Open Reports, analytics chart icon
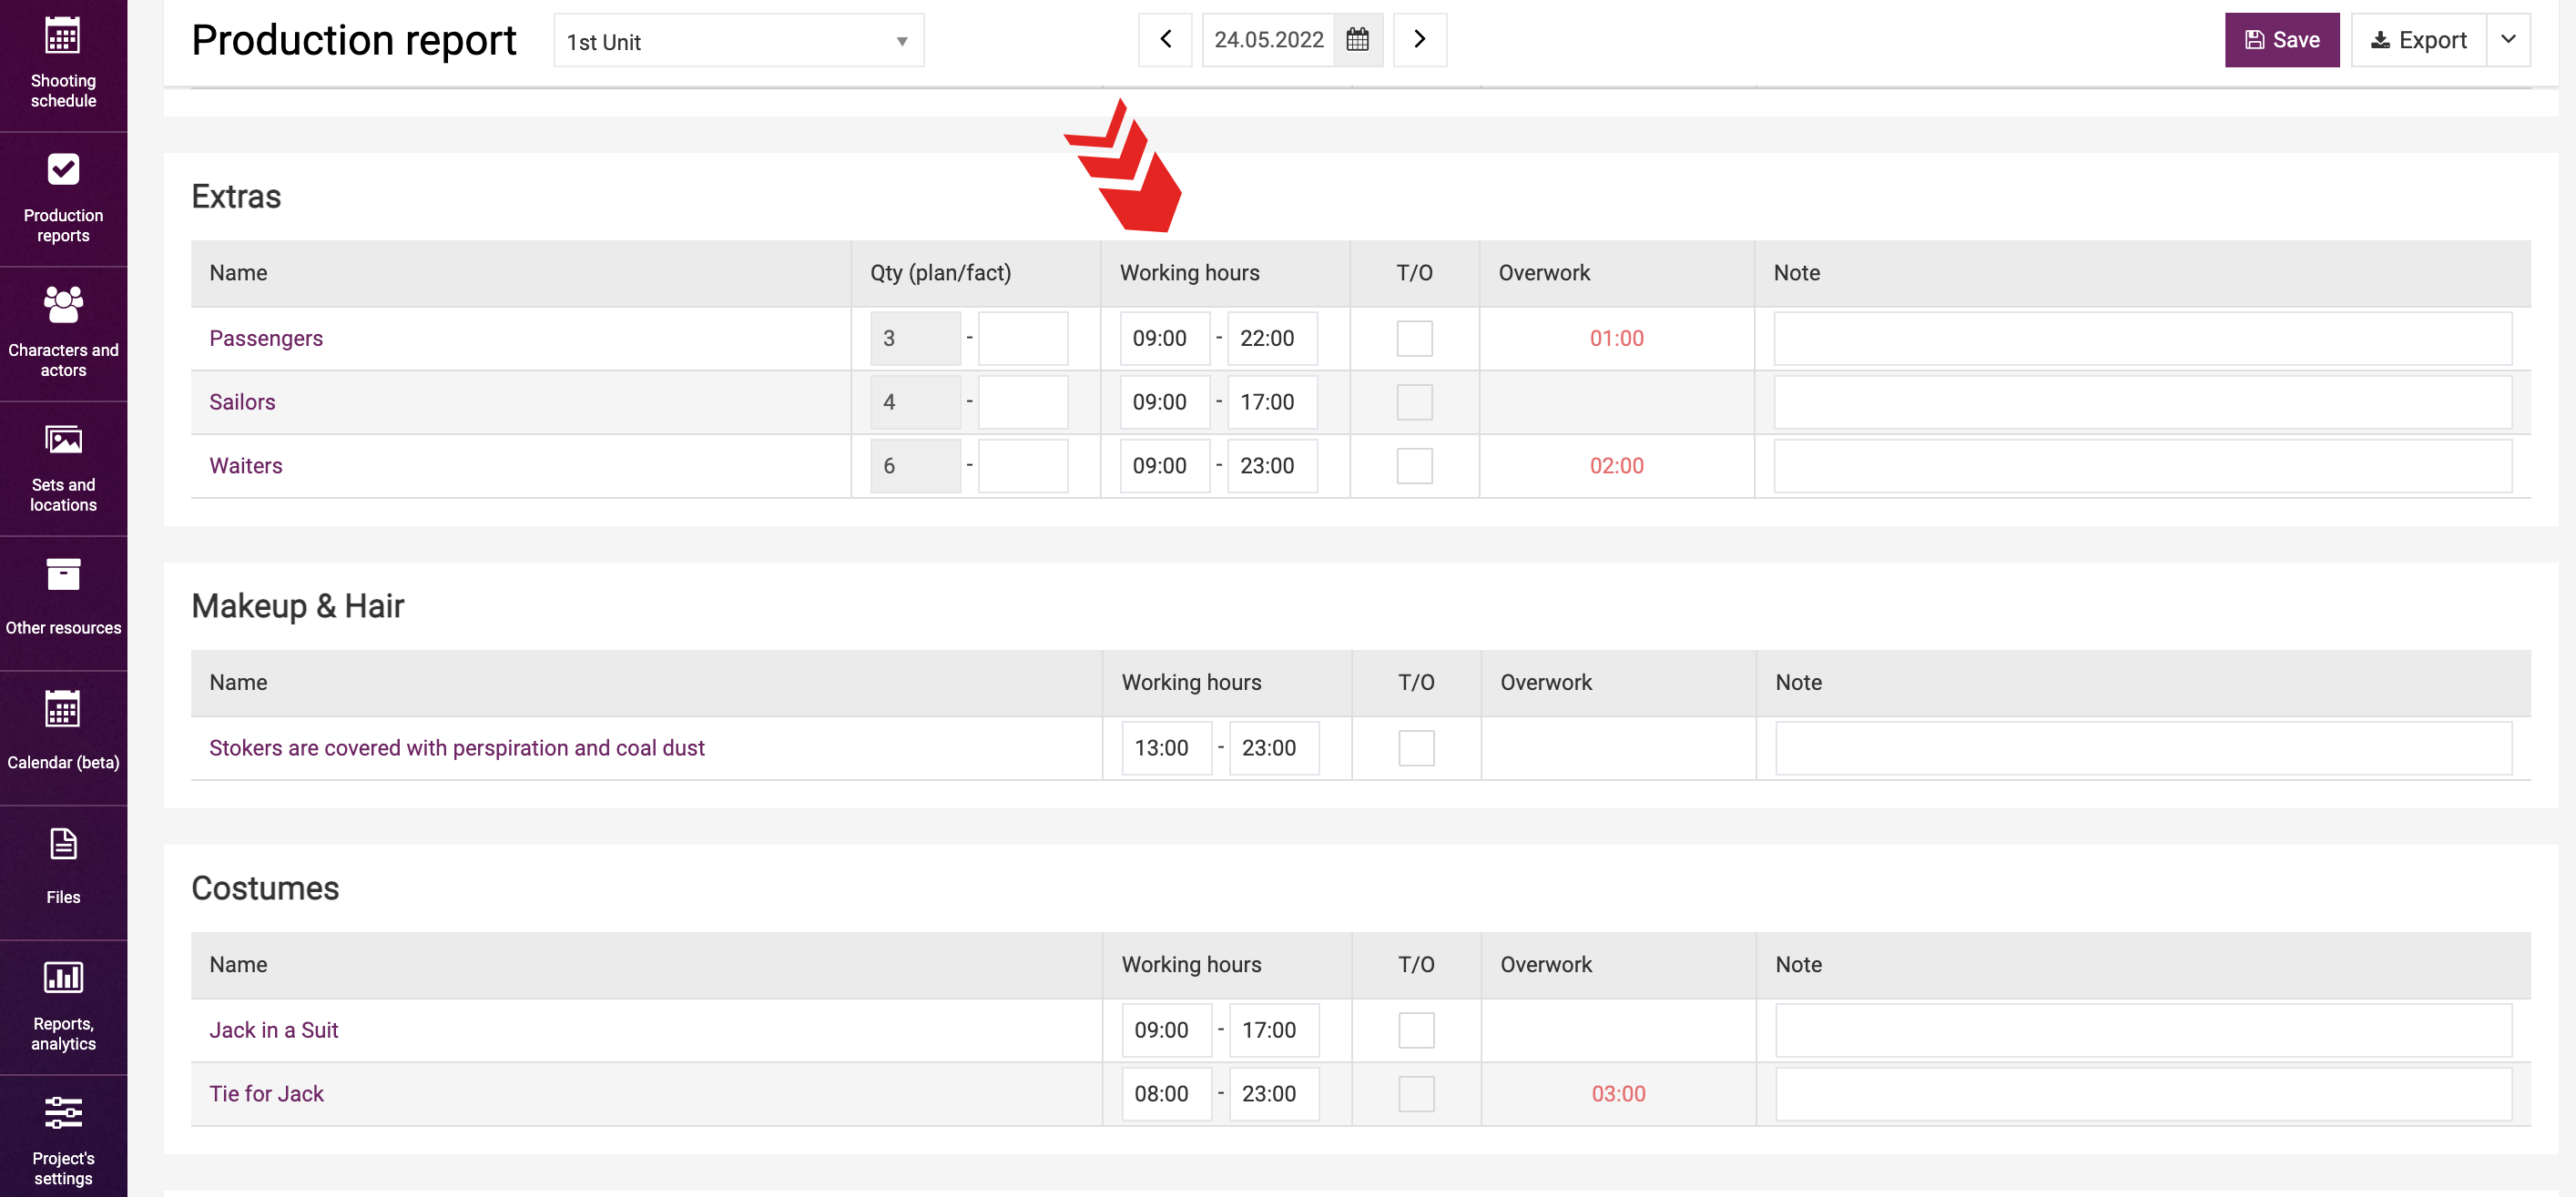This screenshot has height=1197, width=2576. 63,977
